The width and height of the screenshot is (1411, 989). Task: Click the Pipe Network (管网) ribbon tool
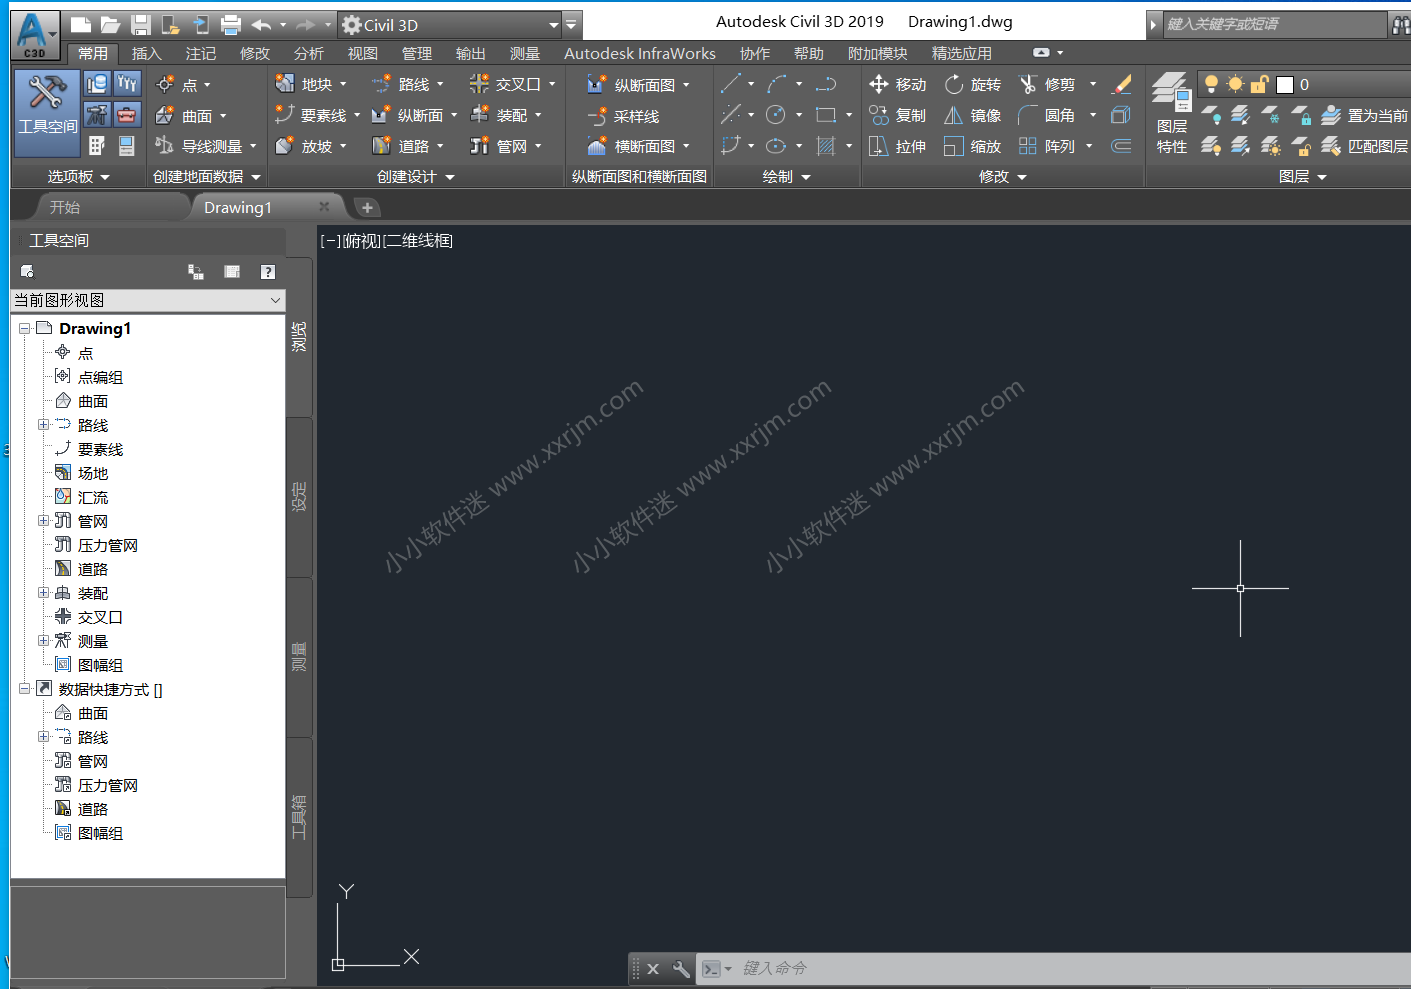(505, 146)
